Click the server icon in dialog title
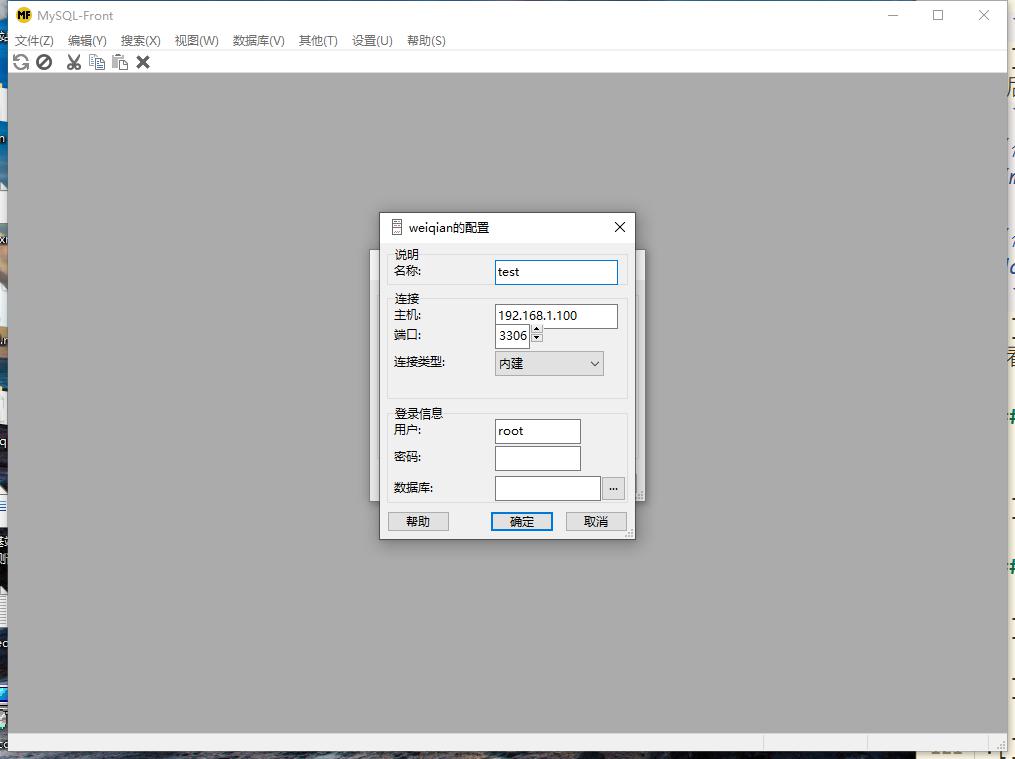The image size is (1015, 759). pos(397,227)
